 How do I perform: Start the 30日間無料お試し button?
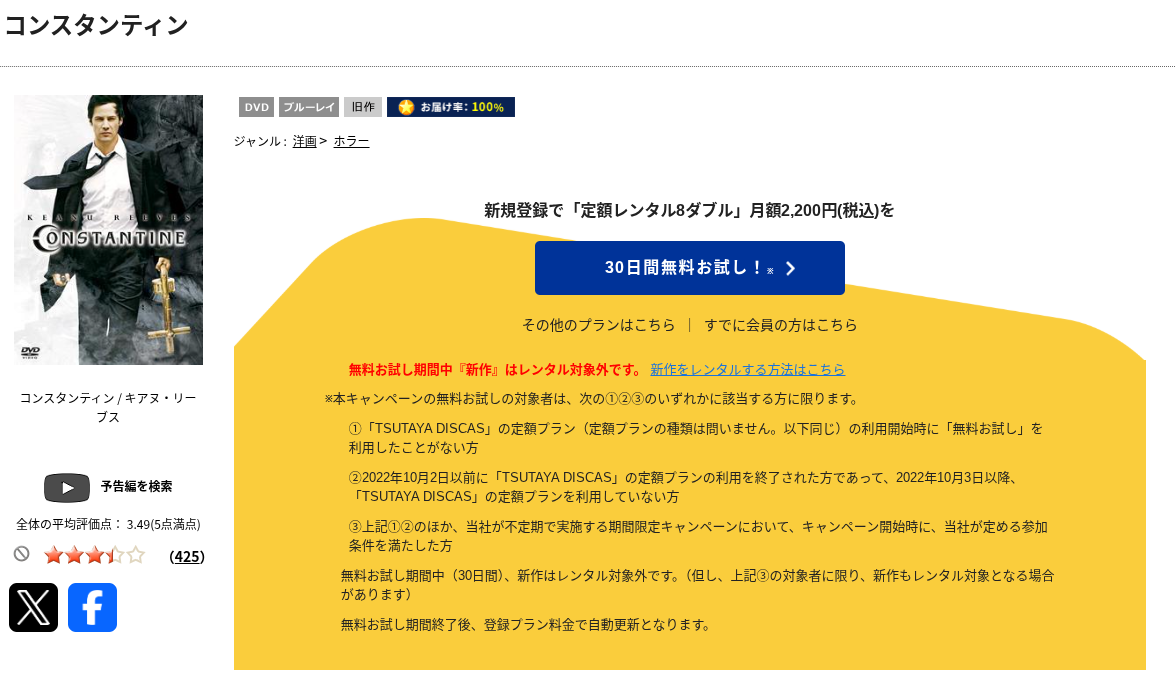(690, 268)
